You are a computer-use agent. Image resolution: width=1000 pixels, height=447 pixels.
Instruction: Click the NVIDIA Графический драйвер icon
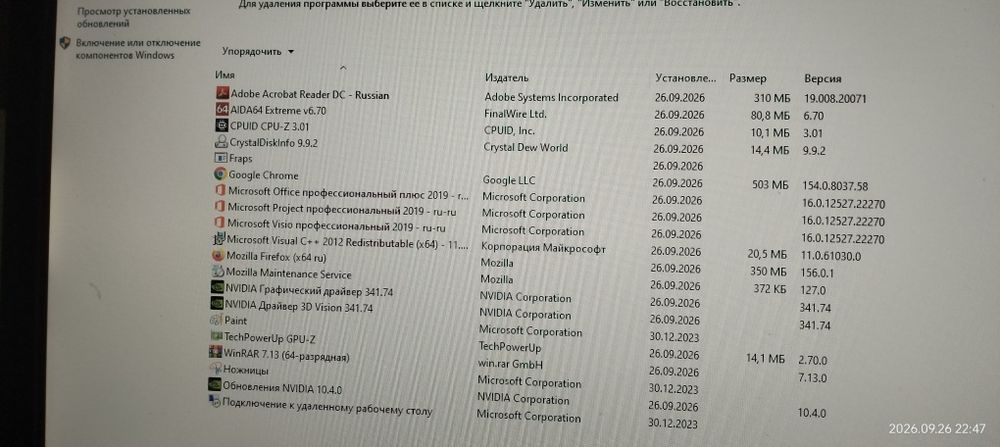(217, 288)
